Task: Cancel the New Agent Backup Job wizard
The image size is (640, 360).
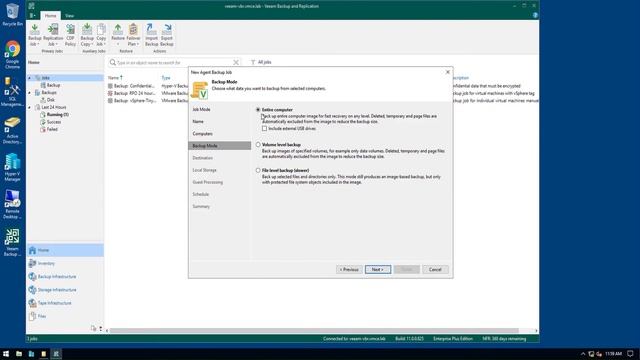Action: pyautogui.click(x=435, y=269)
